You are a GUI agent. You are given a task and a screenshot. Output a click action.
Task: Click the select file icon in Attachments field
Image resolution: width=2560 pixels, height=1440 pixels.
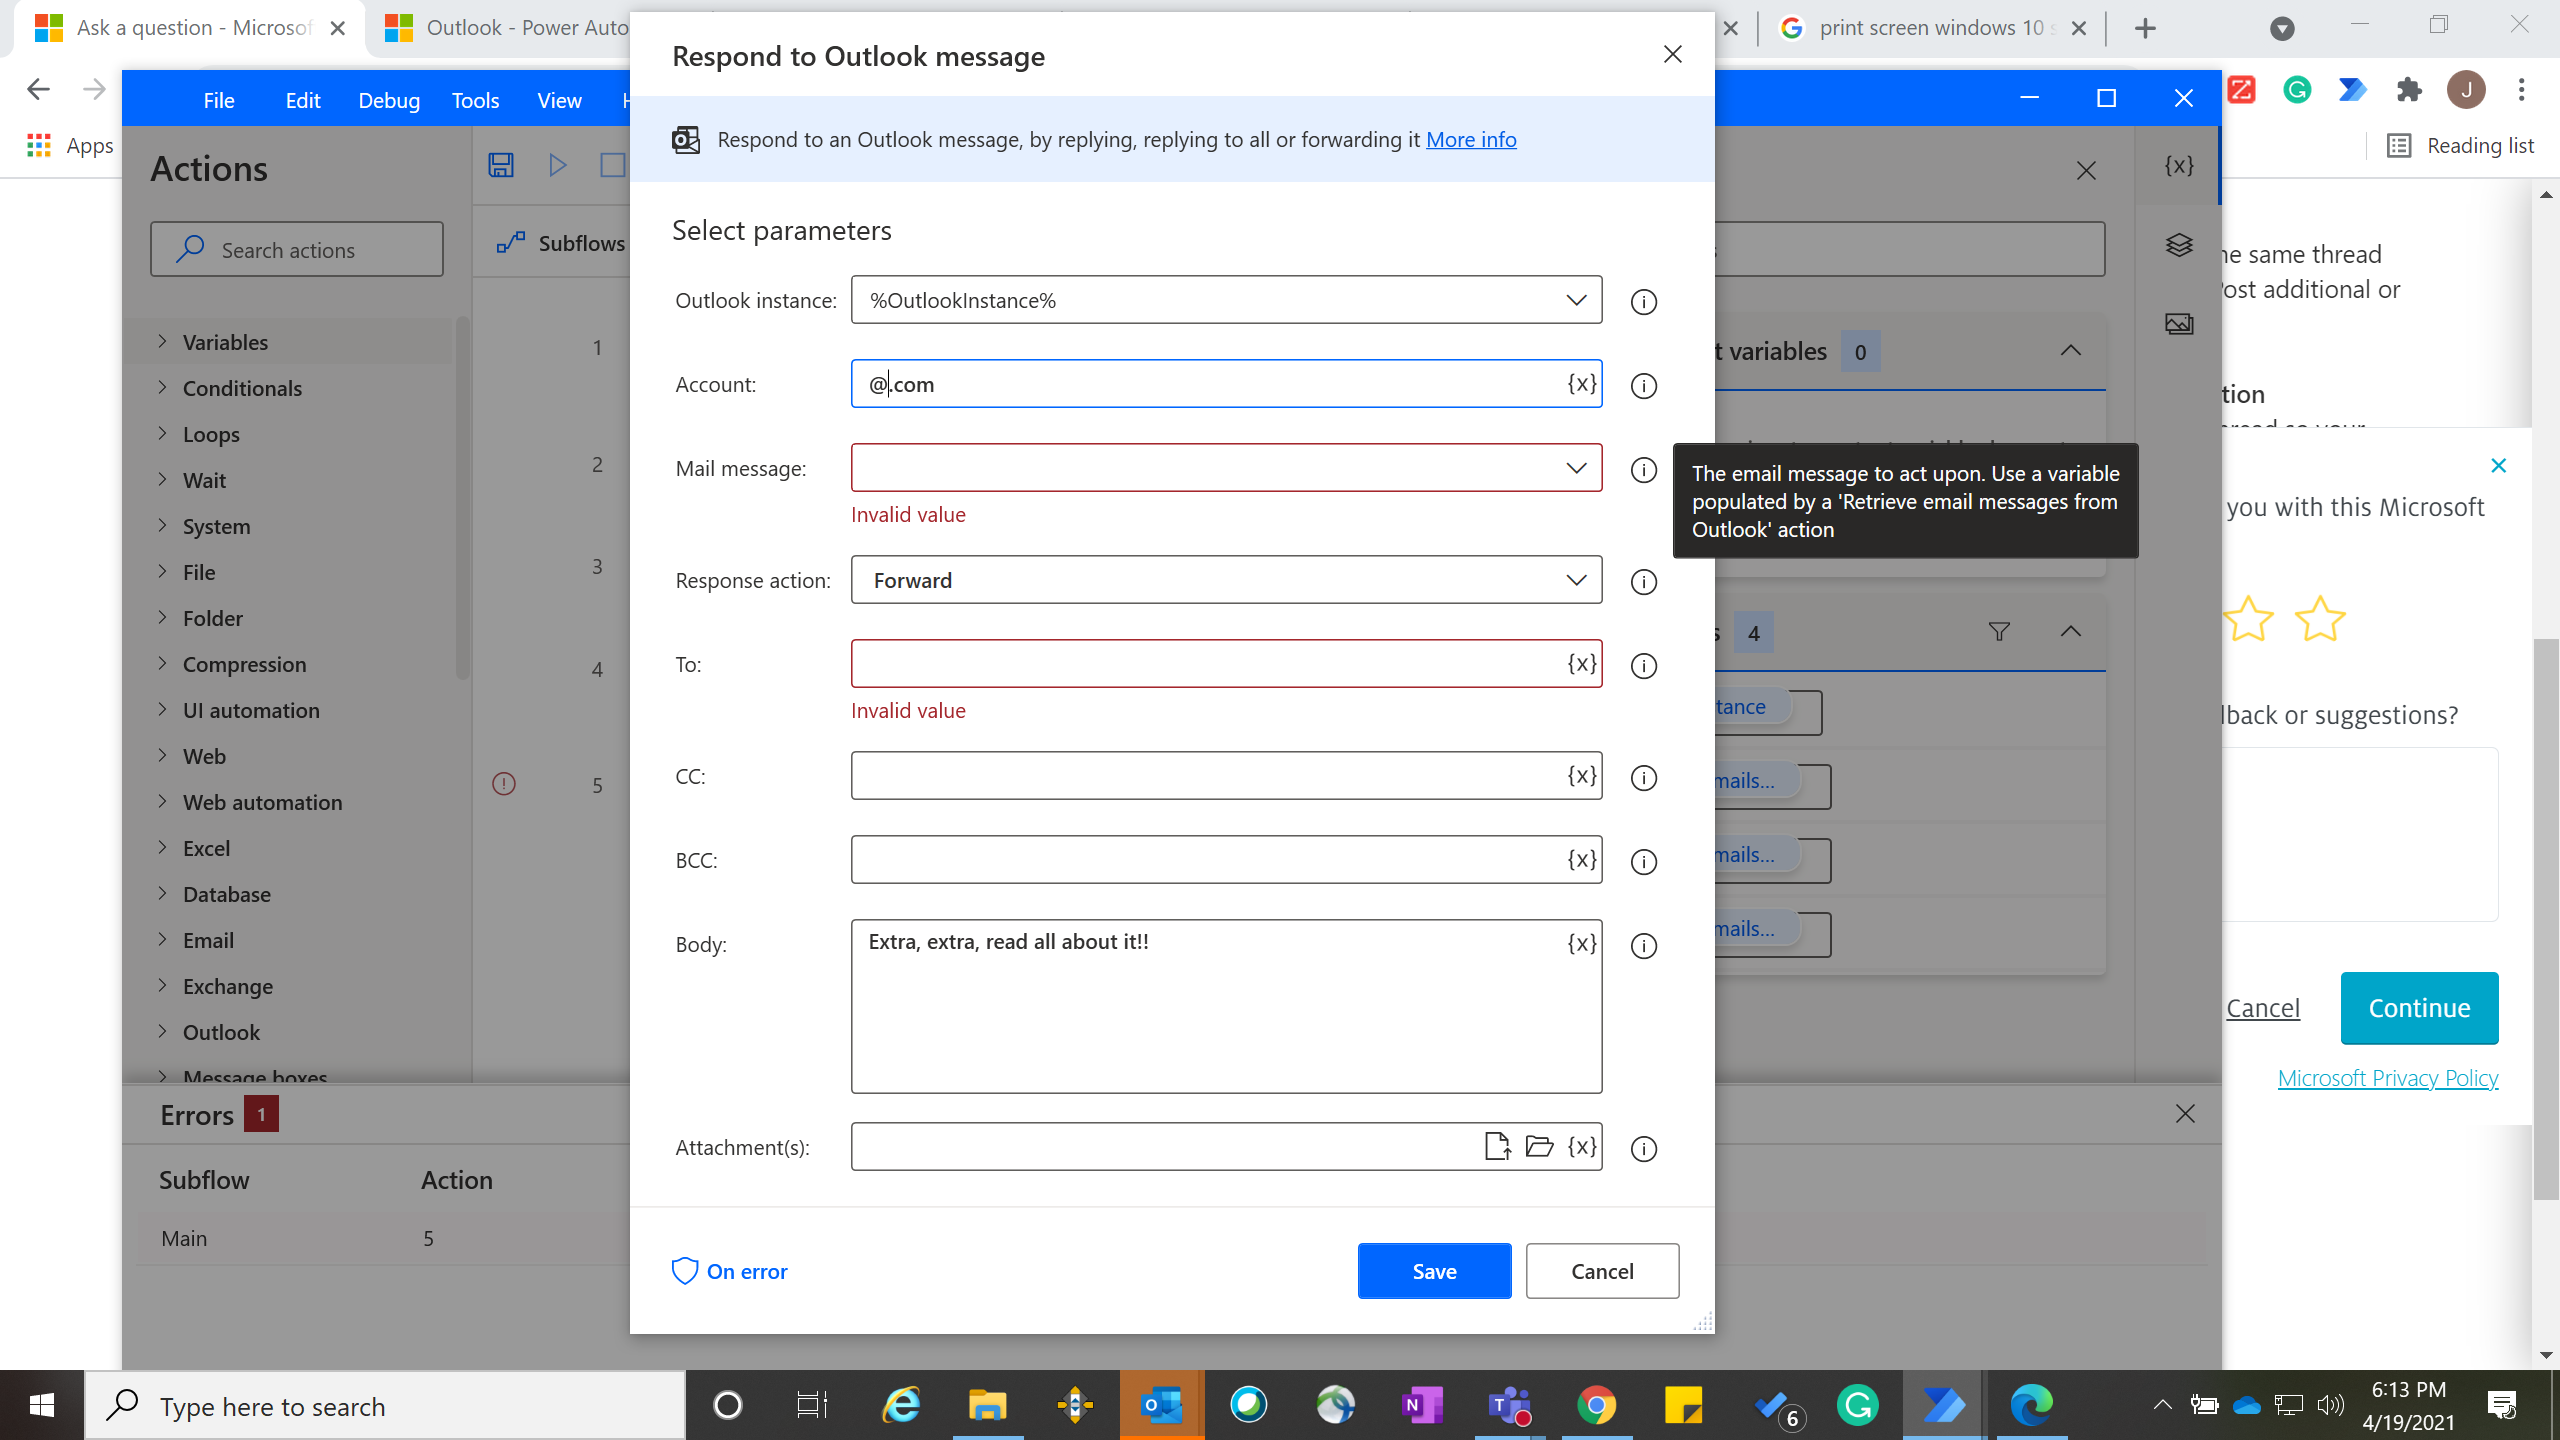(1497, 1146)
